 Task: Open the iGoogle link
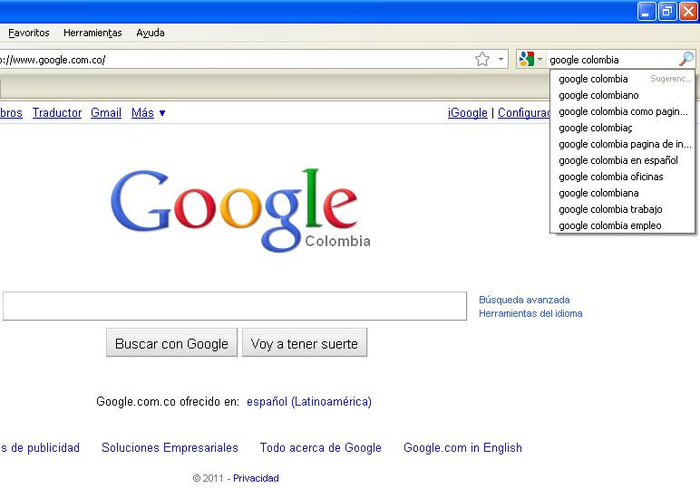(467, 113)
